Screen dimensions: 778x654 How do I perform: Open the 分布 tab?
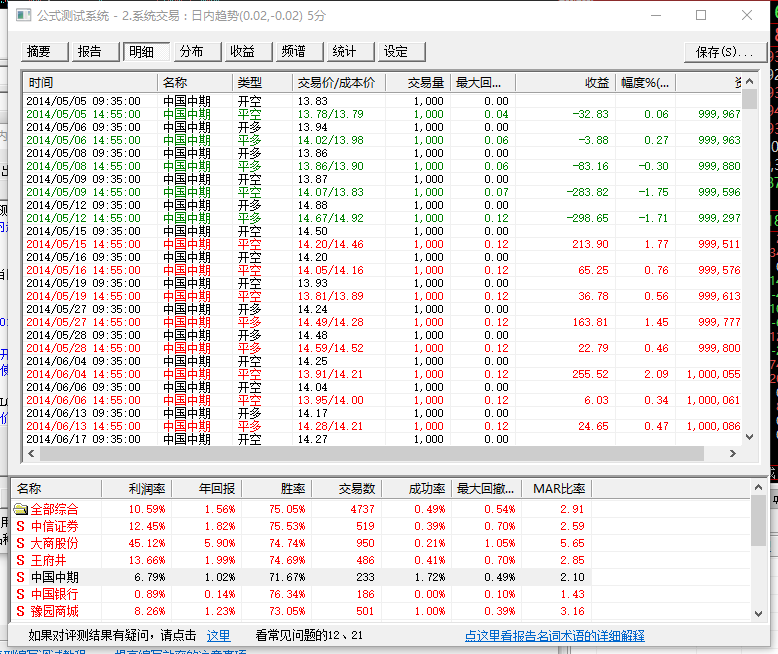(191, 52)
